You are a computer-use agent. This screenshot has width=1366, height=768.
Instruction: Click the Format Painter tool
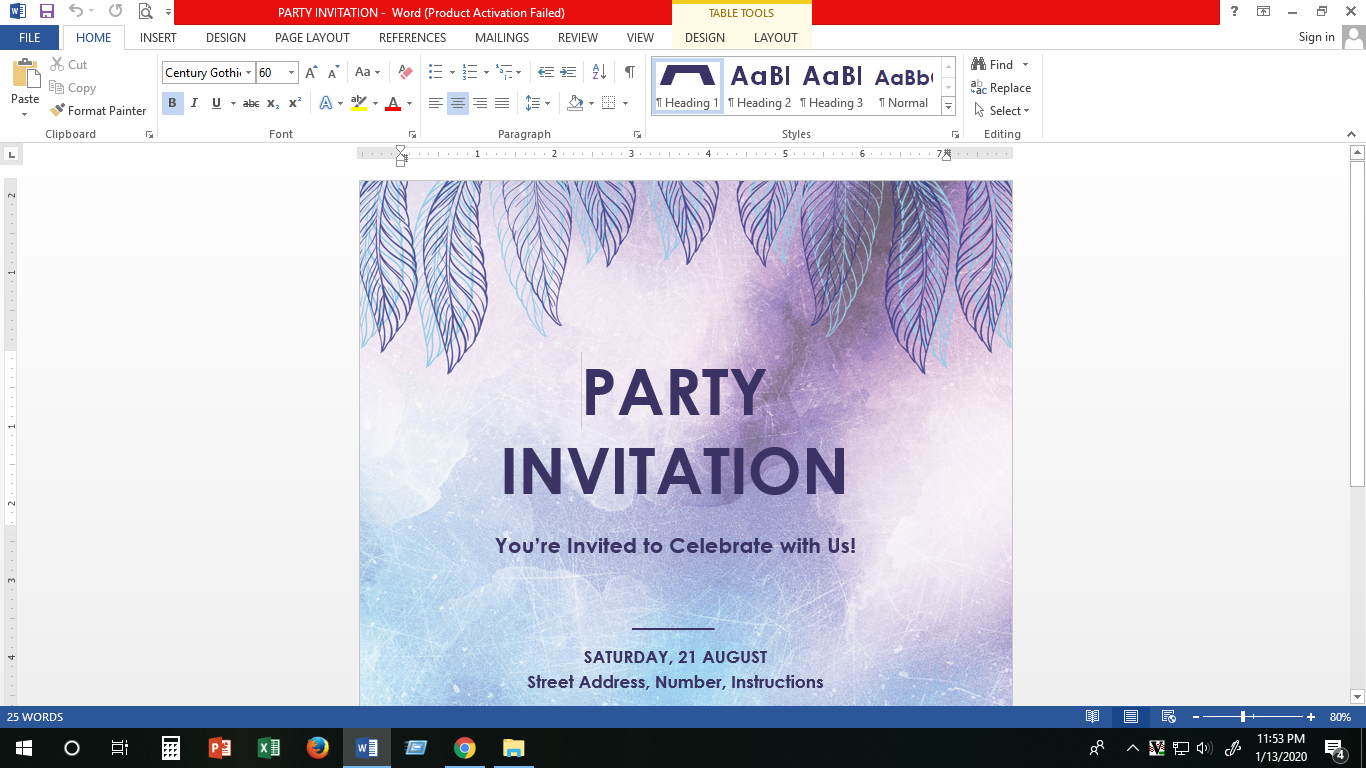pos(98,111)
